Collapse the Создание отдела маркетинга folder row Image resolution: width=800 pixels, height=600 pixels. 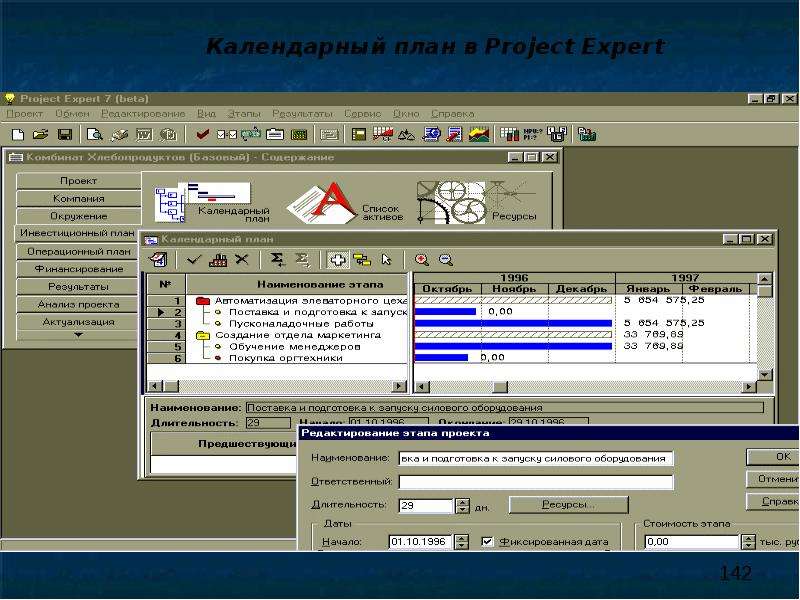[x=203, y=335]
